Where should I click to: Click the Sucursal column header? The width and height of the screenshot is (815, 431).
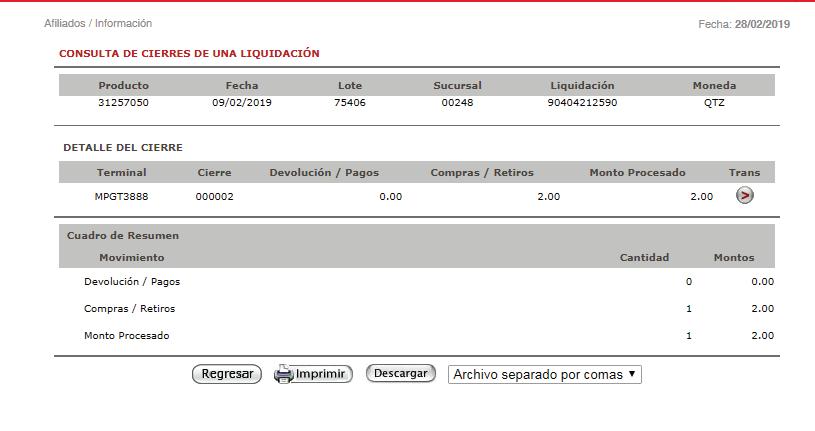click(457, 85)
